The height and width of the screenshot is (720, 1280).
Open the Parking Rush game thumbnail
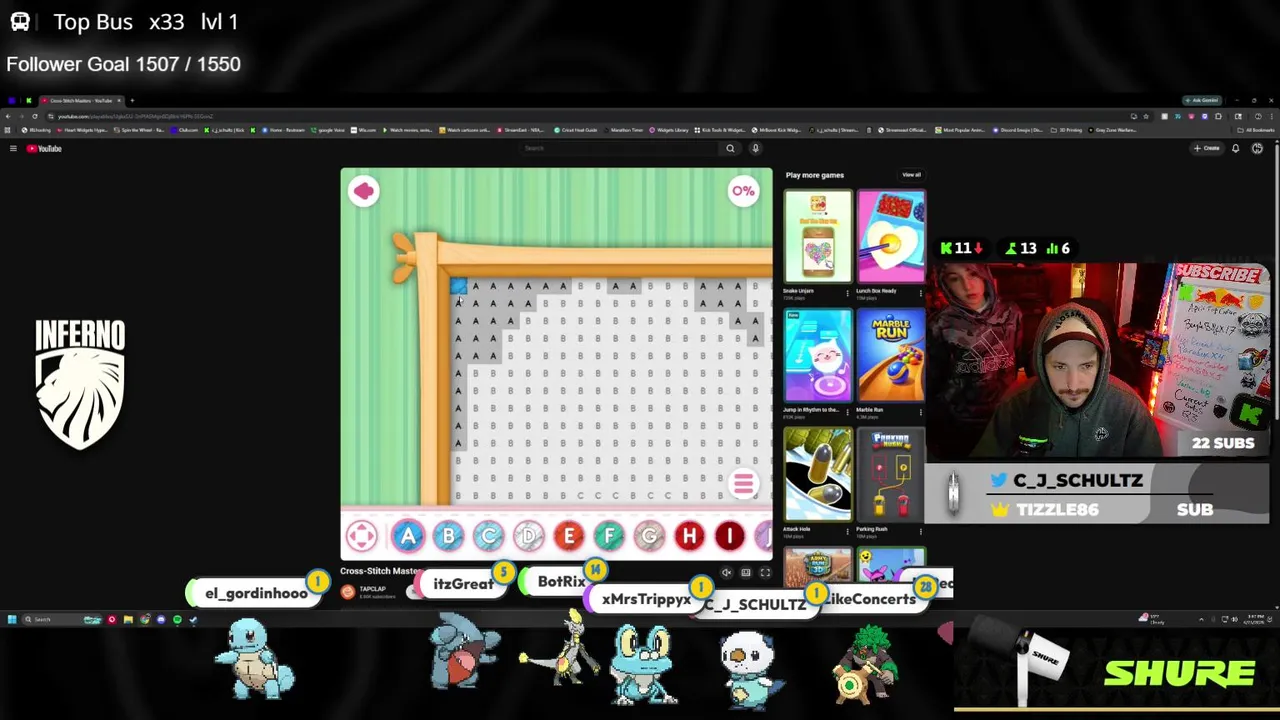point(891,475)
